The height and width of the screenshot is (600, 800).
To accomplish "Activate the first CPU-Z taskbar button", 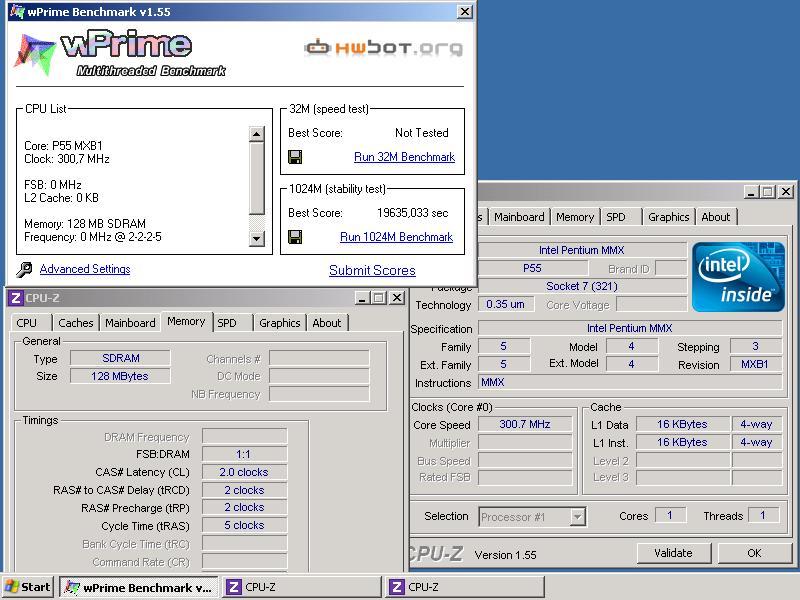I will [302, 587].
